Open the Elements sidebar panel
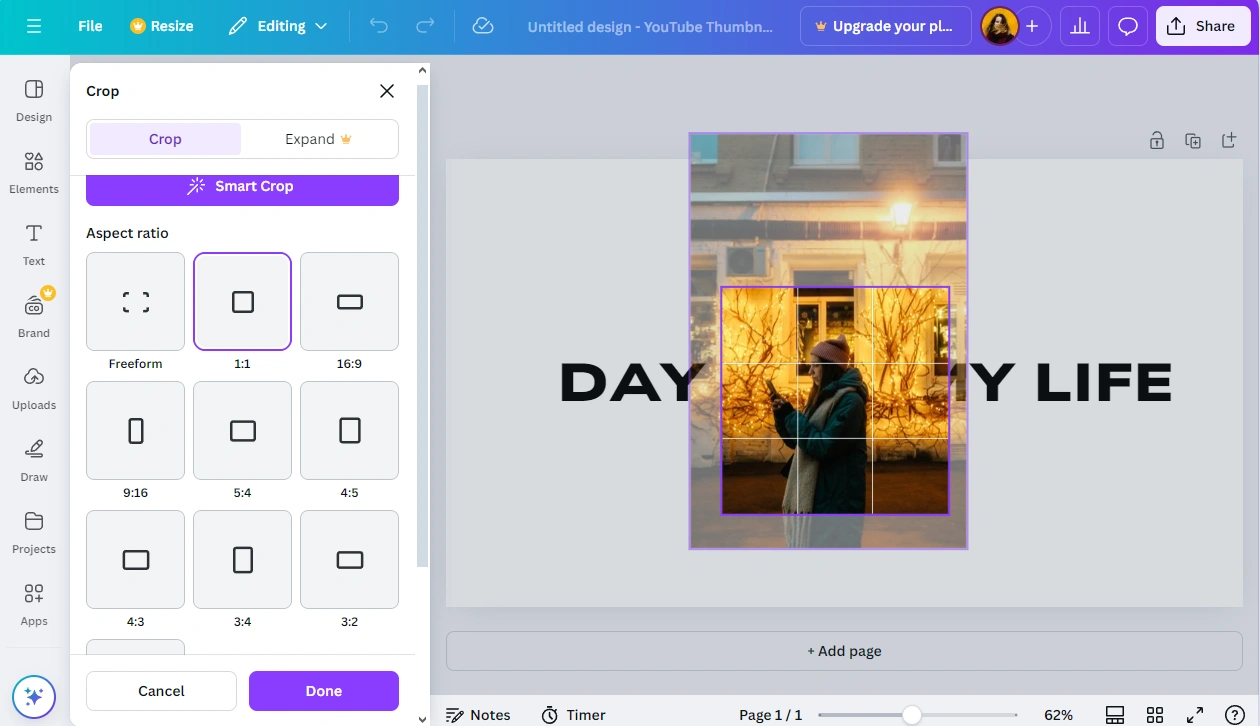 pos(34,172)
